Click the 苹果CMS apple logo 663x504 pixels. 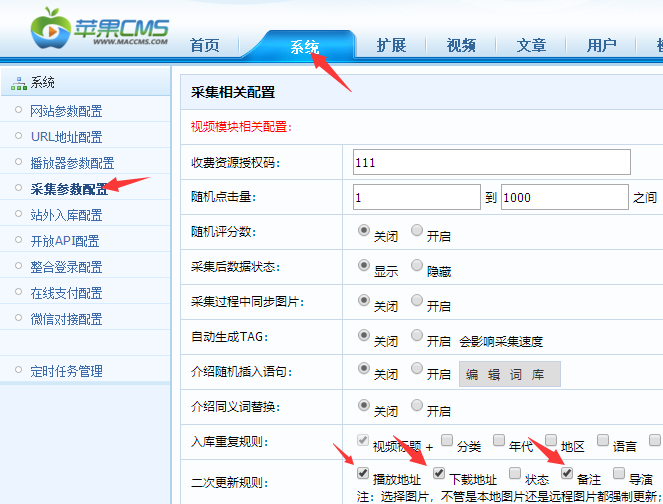pos(49,30)
